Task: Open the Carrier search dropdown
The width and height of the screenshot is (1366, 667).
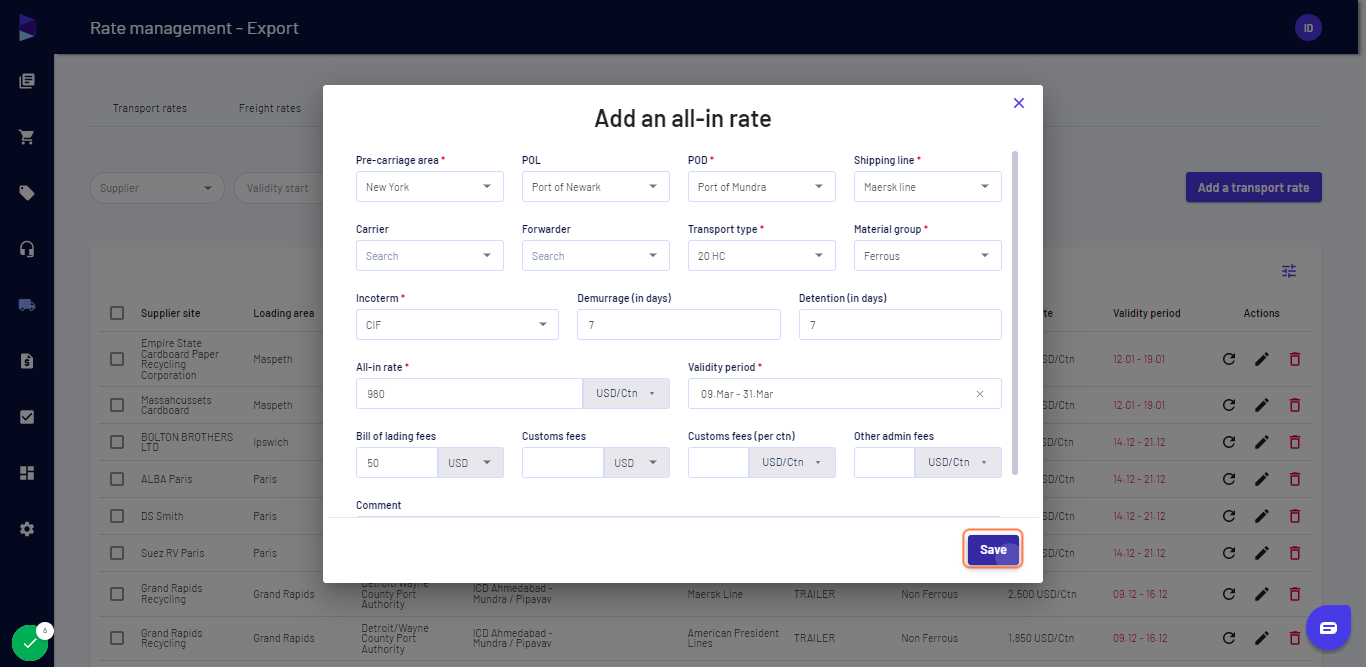Action: coord(430,256)
